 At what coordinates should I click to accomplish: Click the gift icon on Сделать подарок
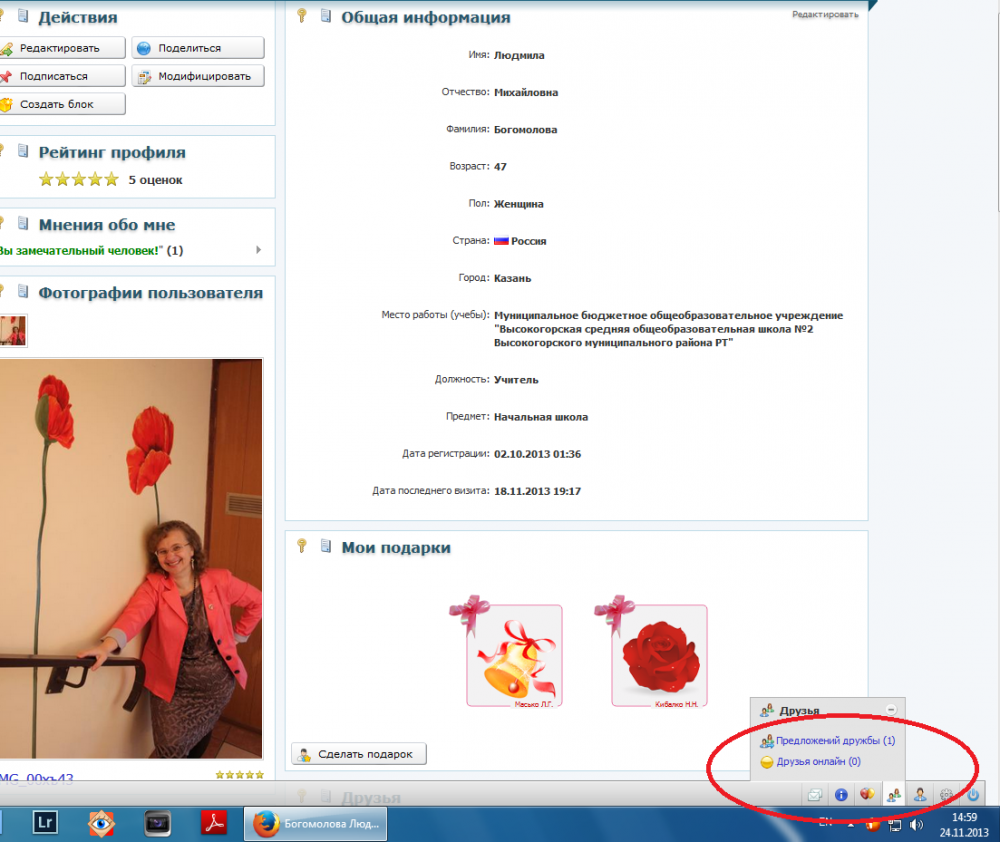[x=304, y=755]
